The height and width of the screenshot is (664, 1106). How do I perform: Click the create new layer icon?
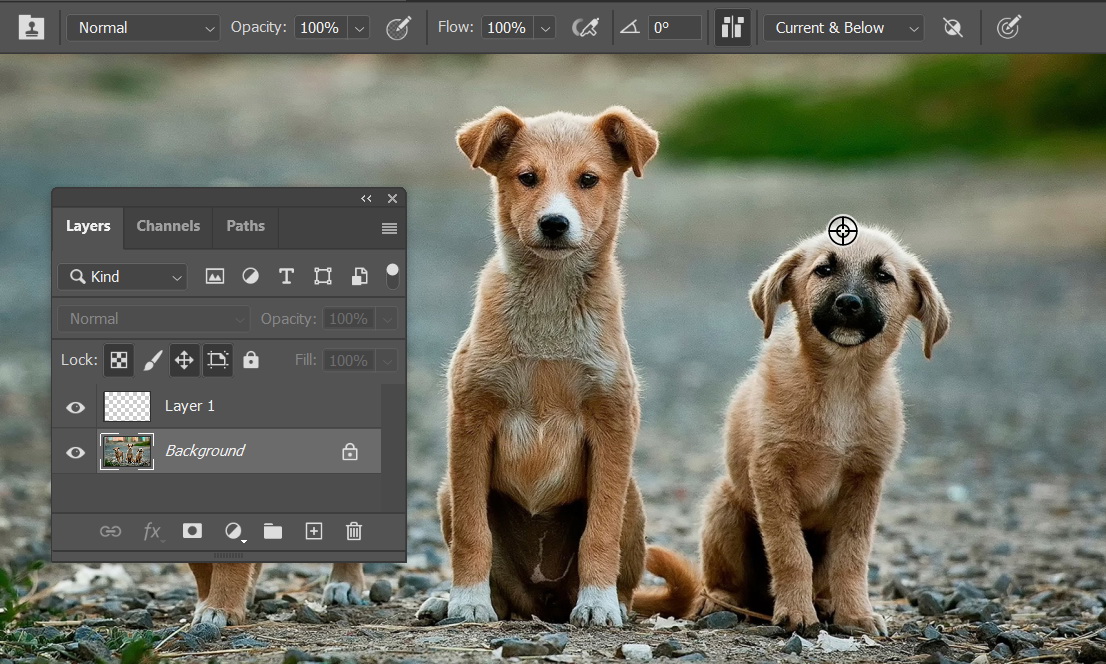[314, 531]
